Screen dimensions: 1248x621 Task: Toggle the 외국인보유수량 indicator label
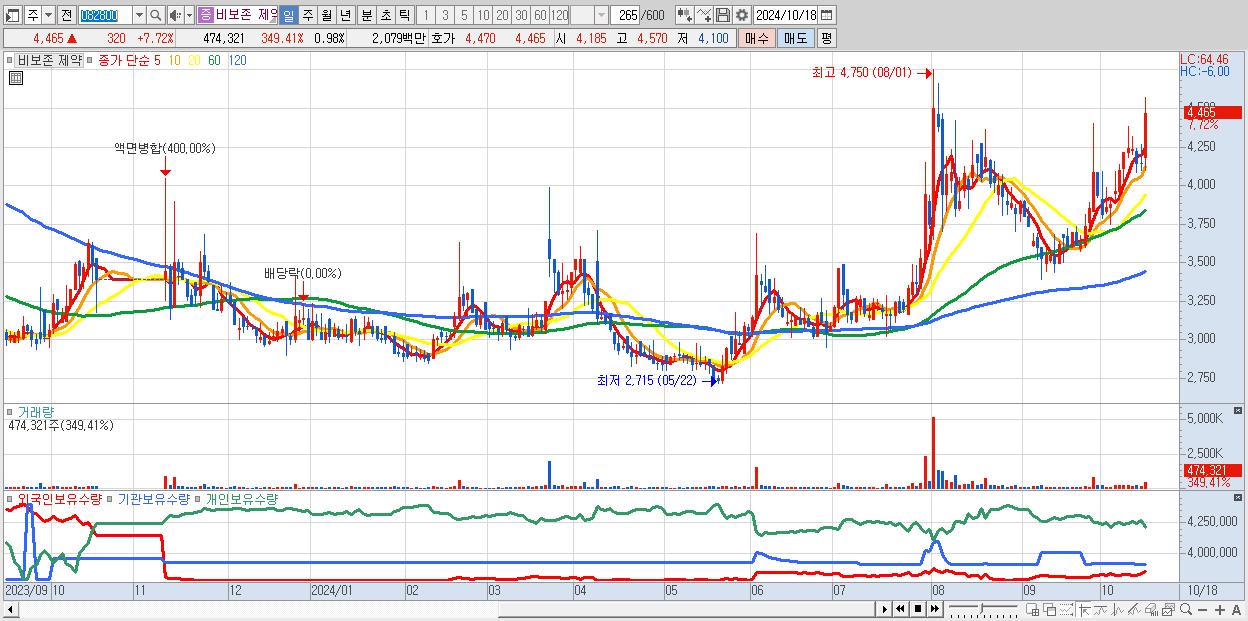click(x=60, y=498)
